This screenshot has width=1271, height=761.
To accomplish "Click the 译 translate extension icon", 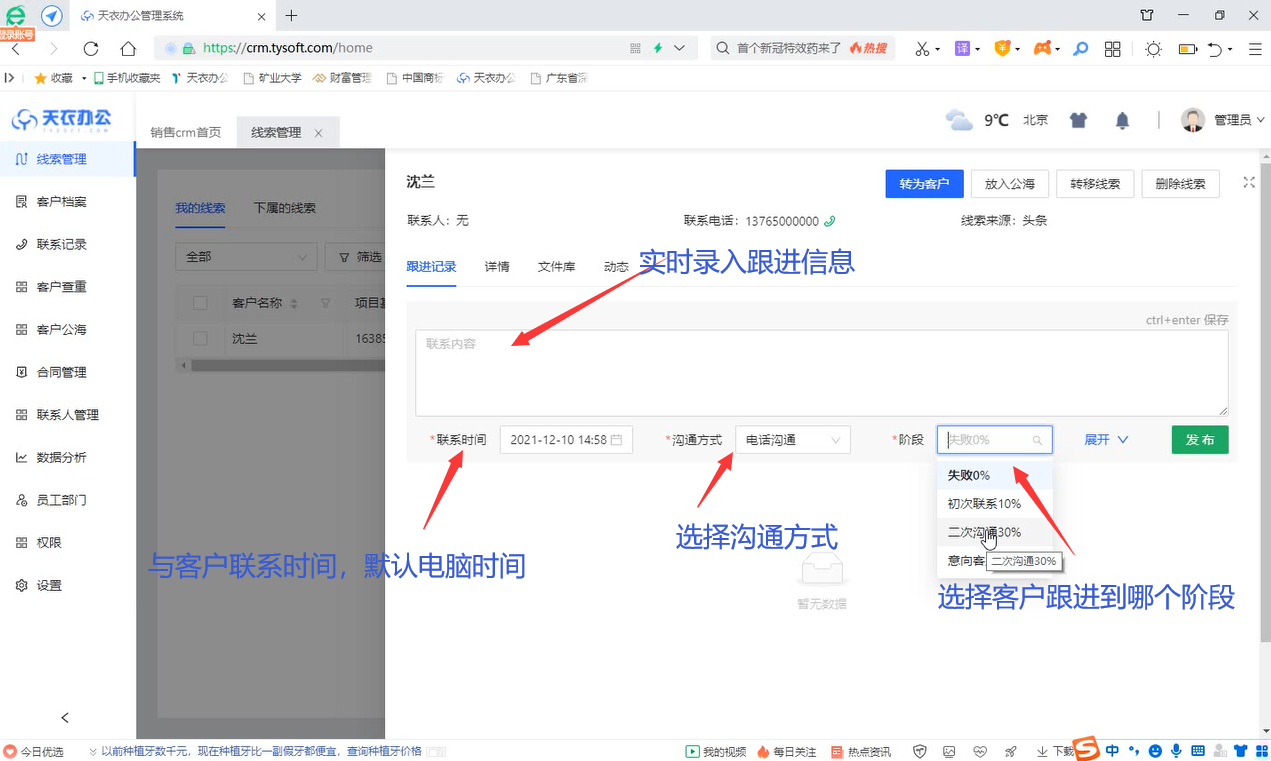I will pyautogui.click(x=963, y=48).
